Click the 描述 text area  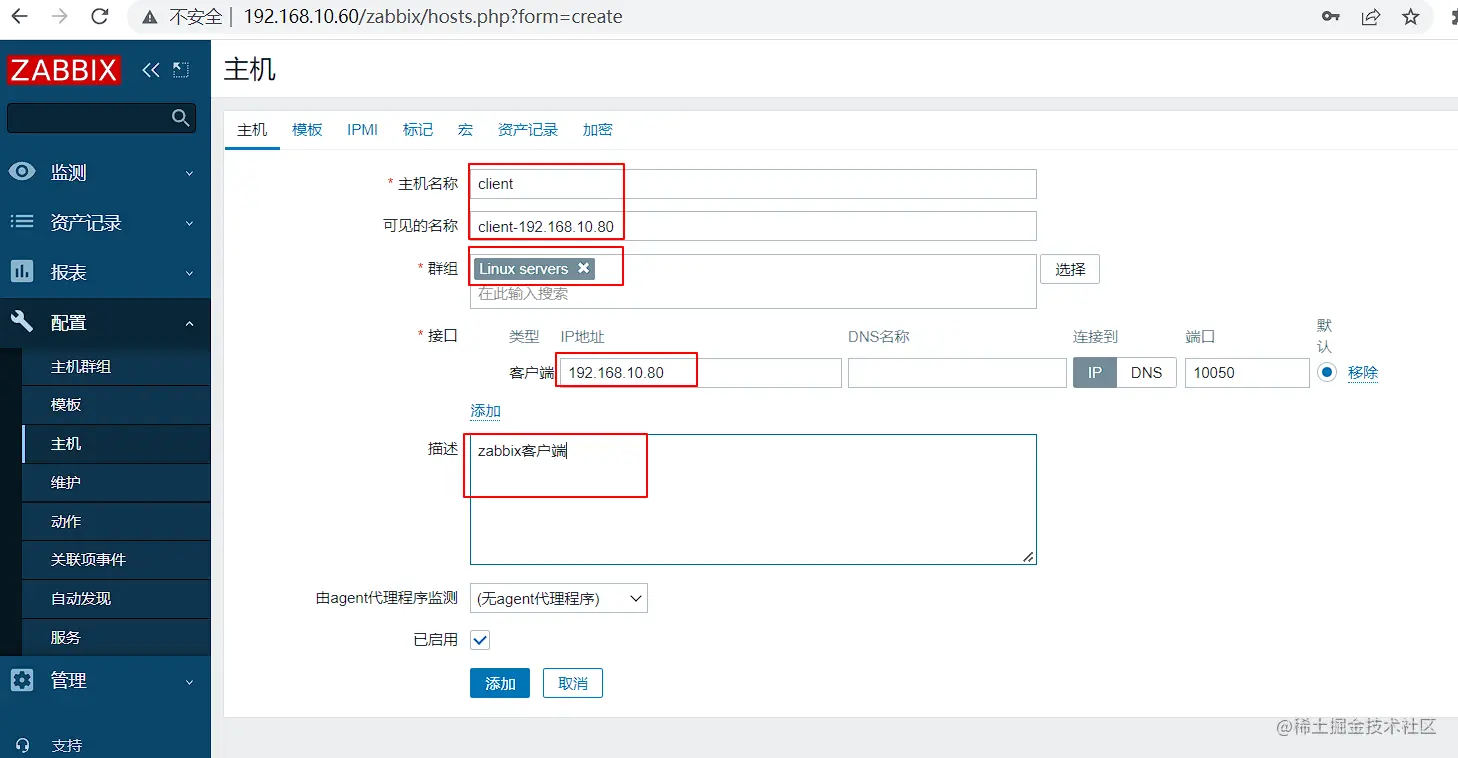tap(753, 499)
